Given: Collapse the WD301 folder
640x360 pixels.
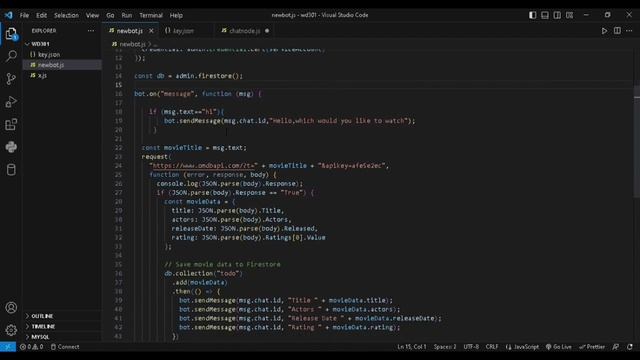Looking at the screenshot, I should [40, 44].
